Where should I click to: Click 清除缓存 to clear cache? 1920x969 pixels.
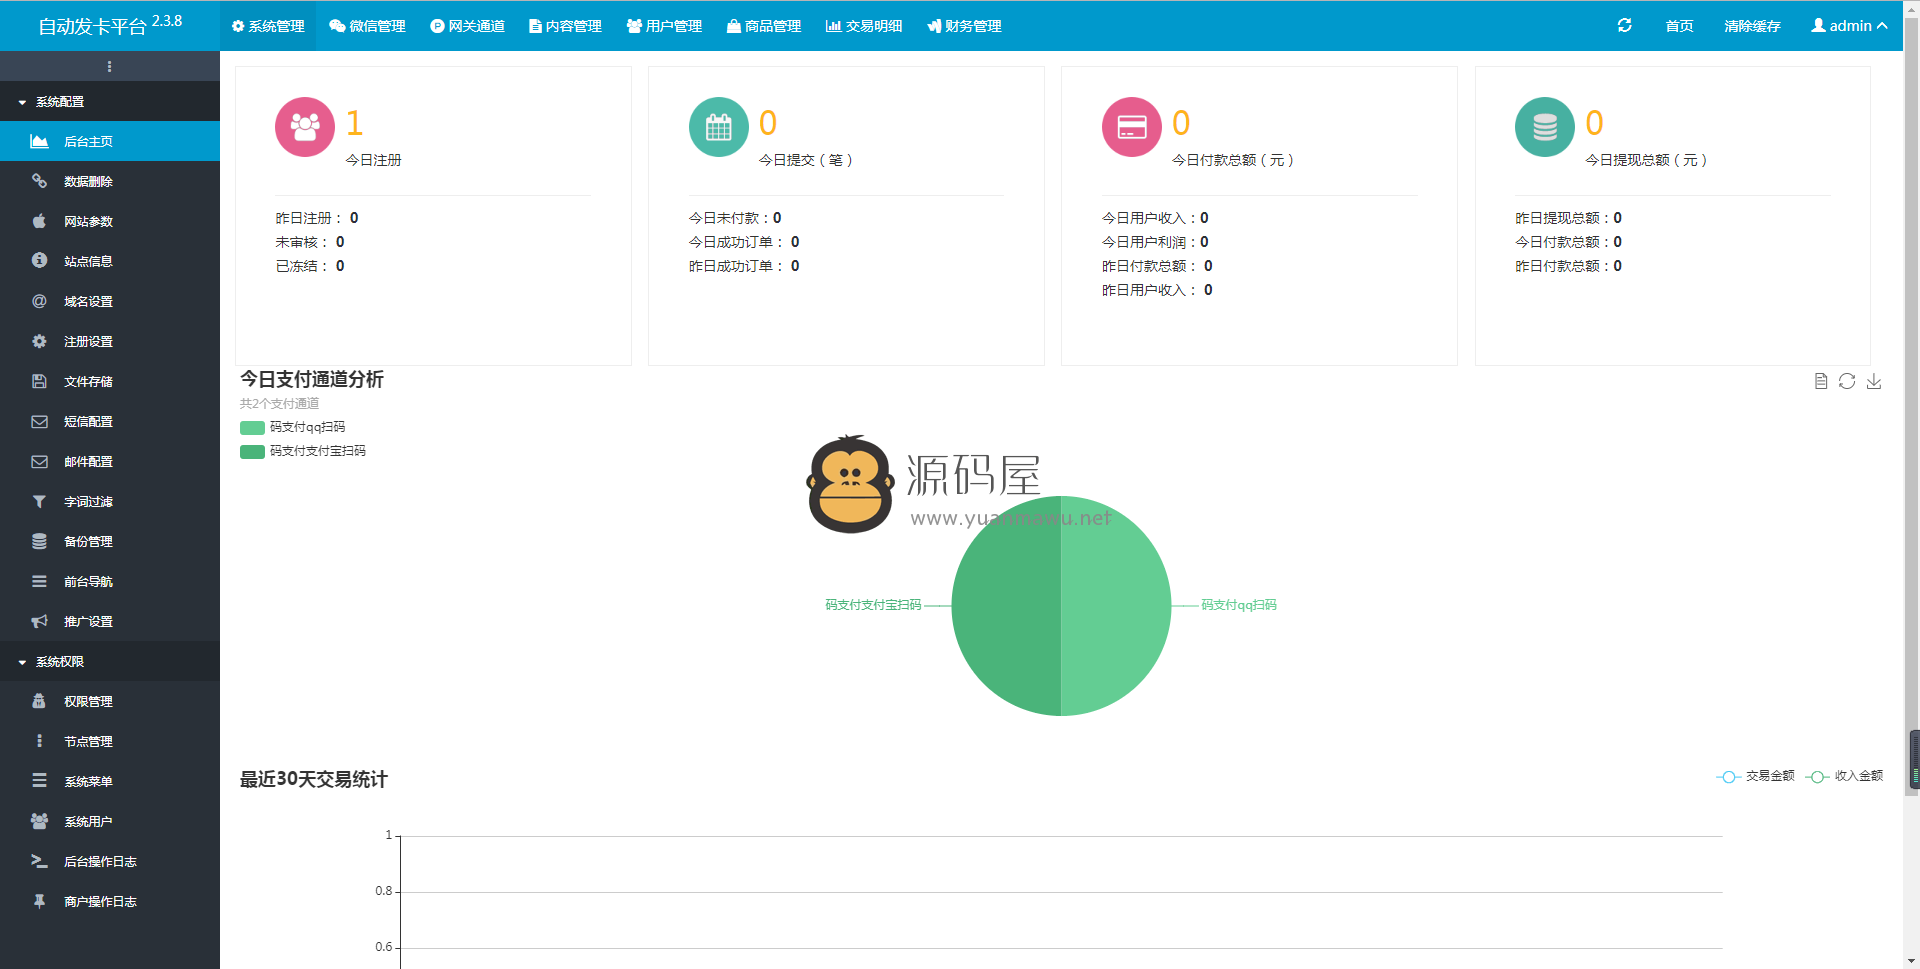(1752, 25)
